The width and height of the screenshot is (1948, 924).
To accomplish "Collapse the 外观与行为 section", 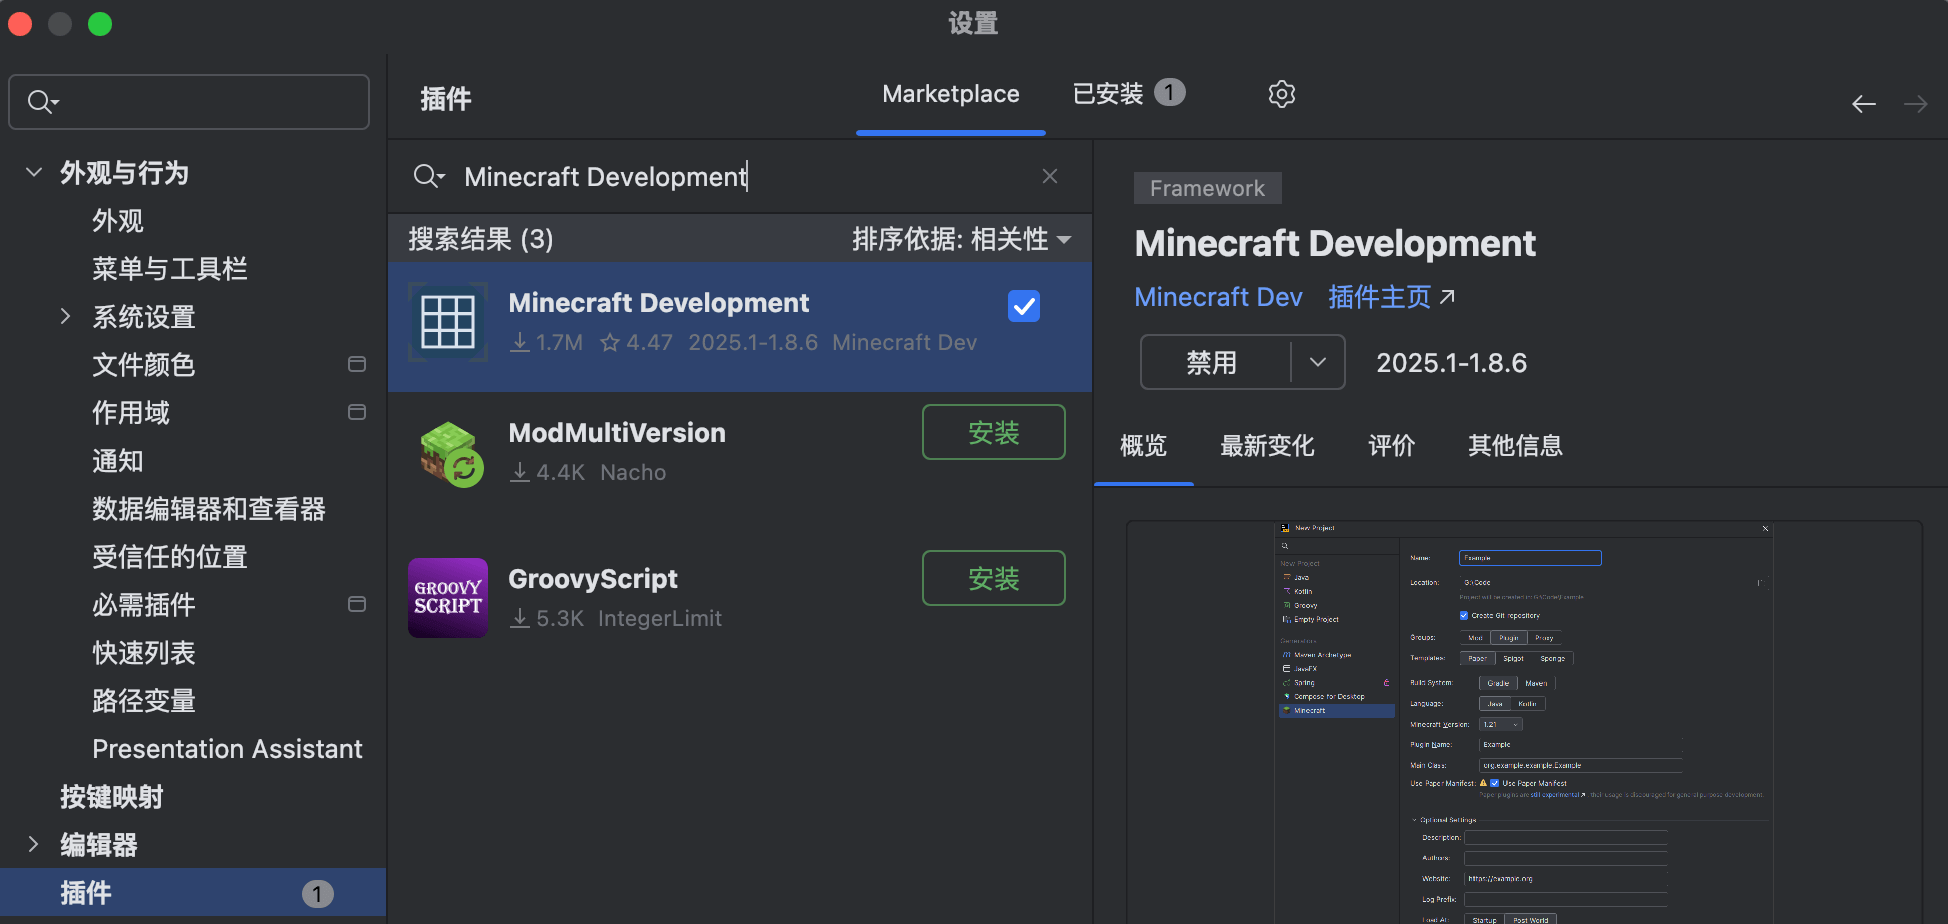I will (x=34, y=172).
